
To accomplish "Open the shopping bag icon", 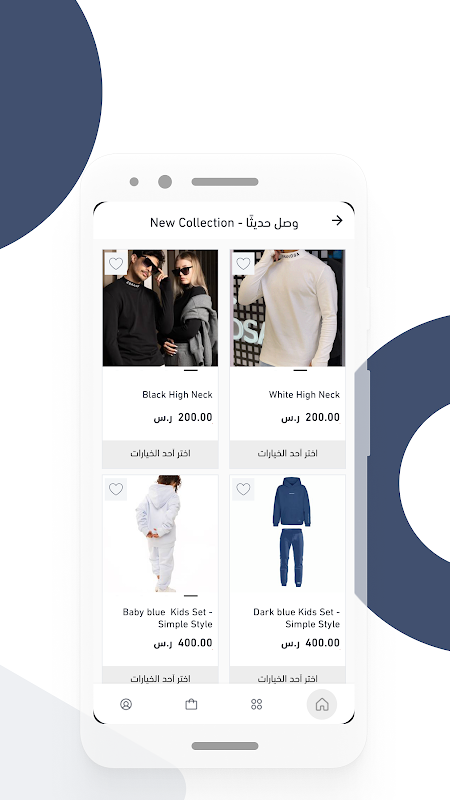I will tap(191, 704).
